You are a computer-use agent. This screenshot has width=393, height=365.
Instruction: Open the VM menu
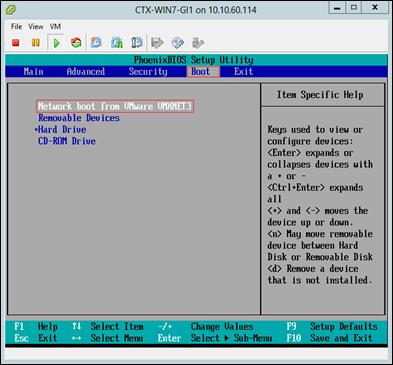click(55, 26)
